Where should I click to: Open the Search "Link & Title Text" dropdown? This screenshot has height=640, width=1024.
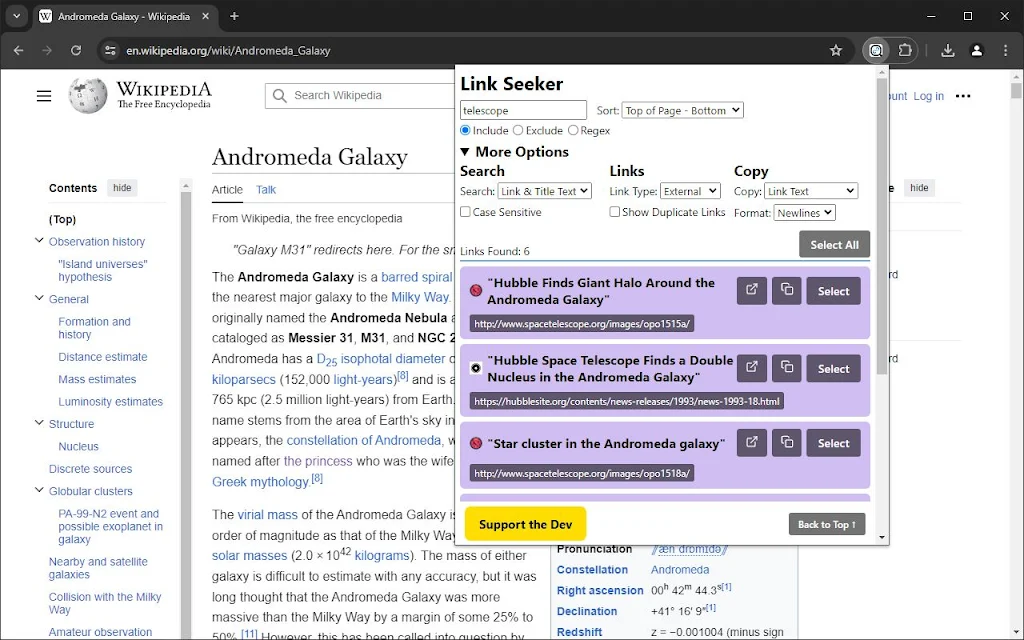tap(545, 191)
